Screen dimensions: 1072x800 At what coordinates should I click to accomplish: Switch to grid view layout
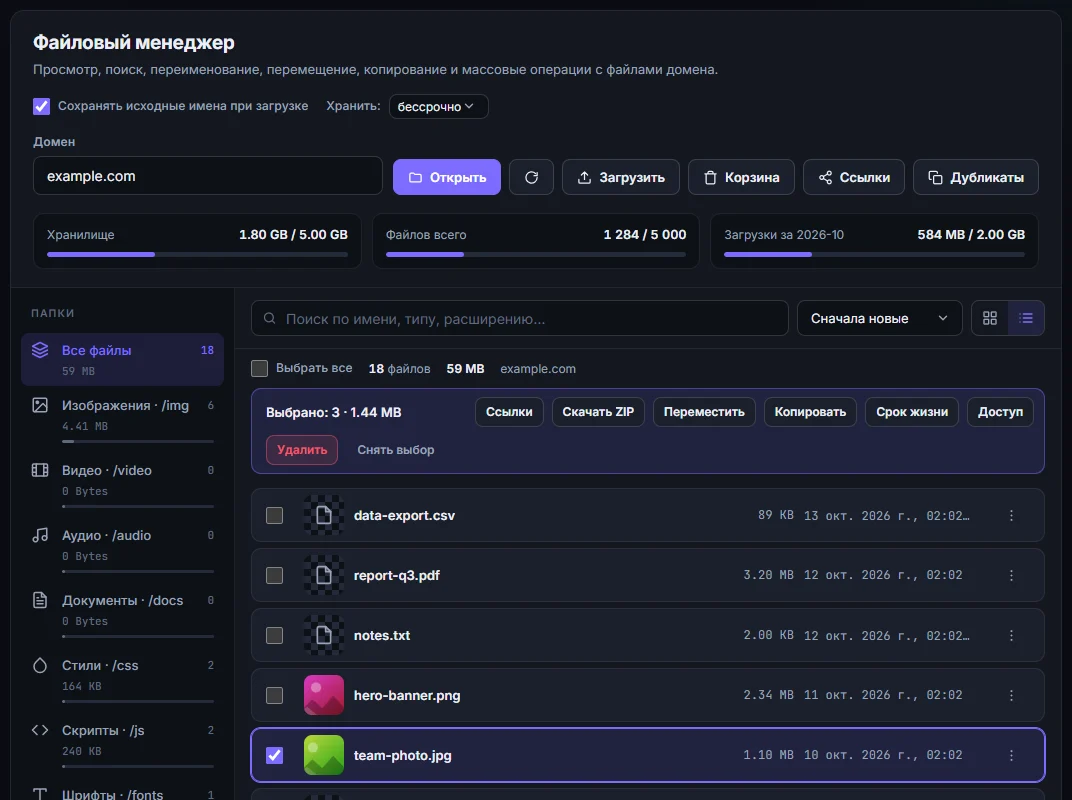990,318
